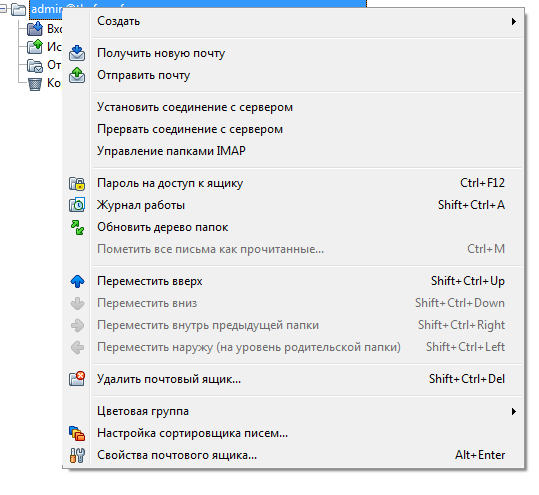Click the sorting office folders icon
The width and height of the screenshot is (539, 495).
point(77,433)
